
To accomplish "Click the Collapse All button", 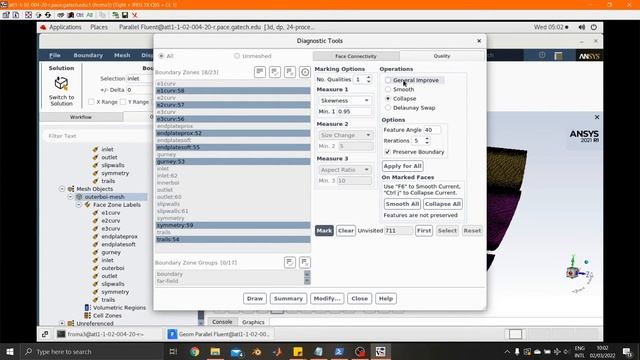I will (442, 204).
